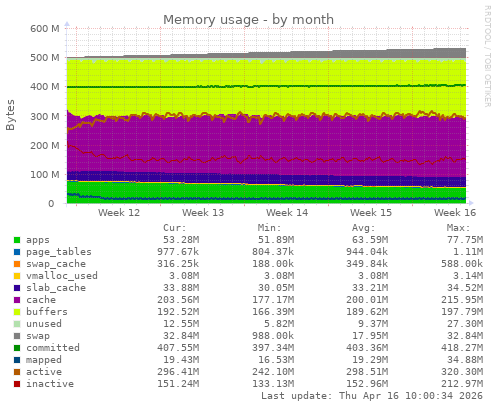Click the navy mapped legend swatch

point(17,360)
